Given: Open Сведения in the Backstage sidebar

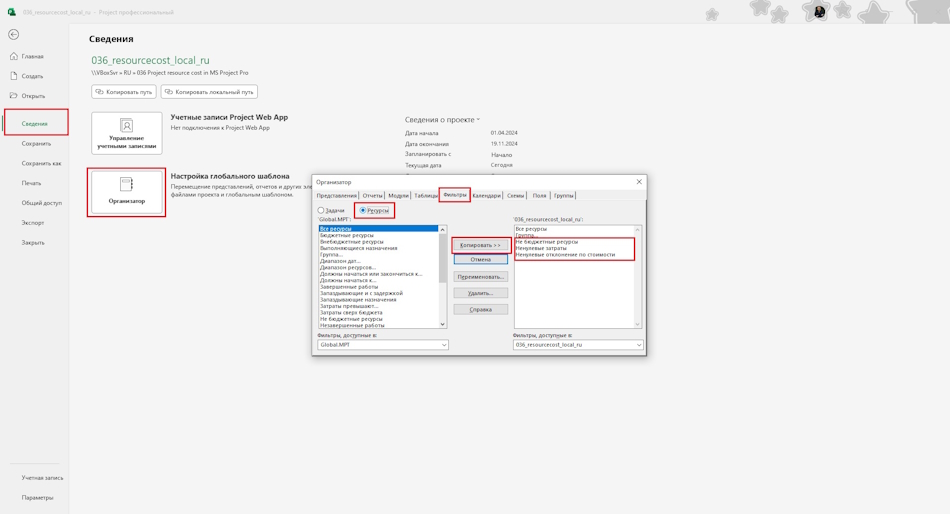Looking at the screenshot, I should tap(35, 123).
